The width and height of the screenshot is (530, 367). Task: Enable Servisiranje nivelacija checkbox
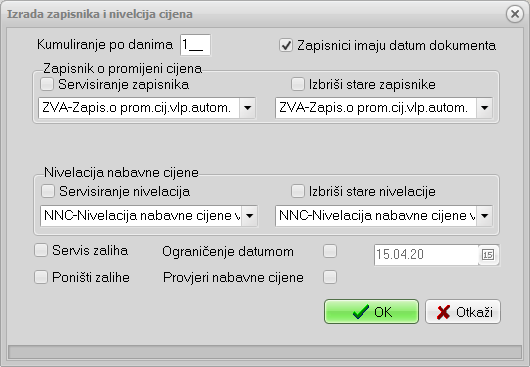48,191
